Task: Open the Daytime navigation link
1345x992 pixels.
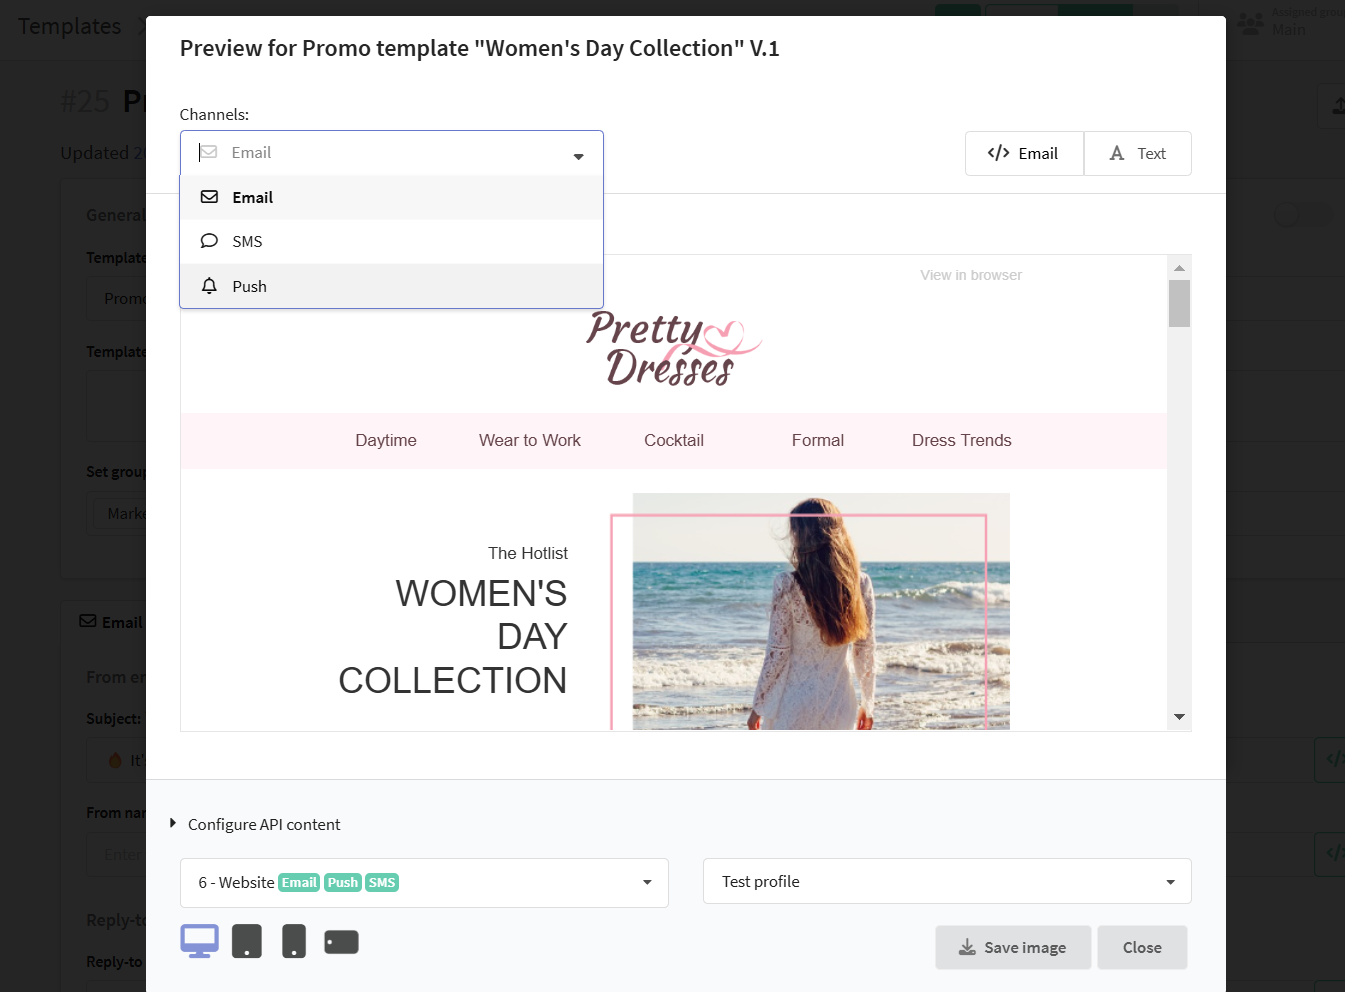Action: coord(386,440)
